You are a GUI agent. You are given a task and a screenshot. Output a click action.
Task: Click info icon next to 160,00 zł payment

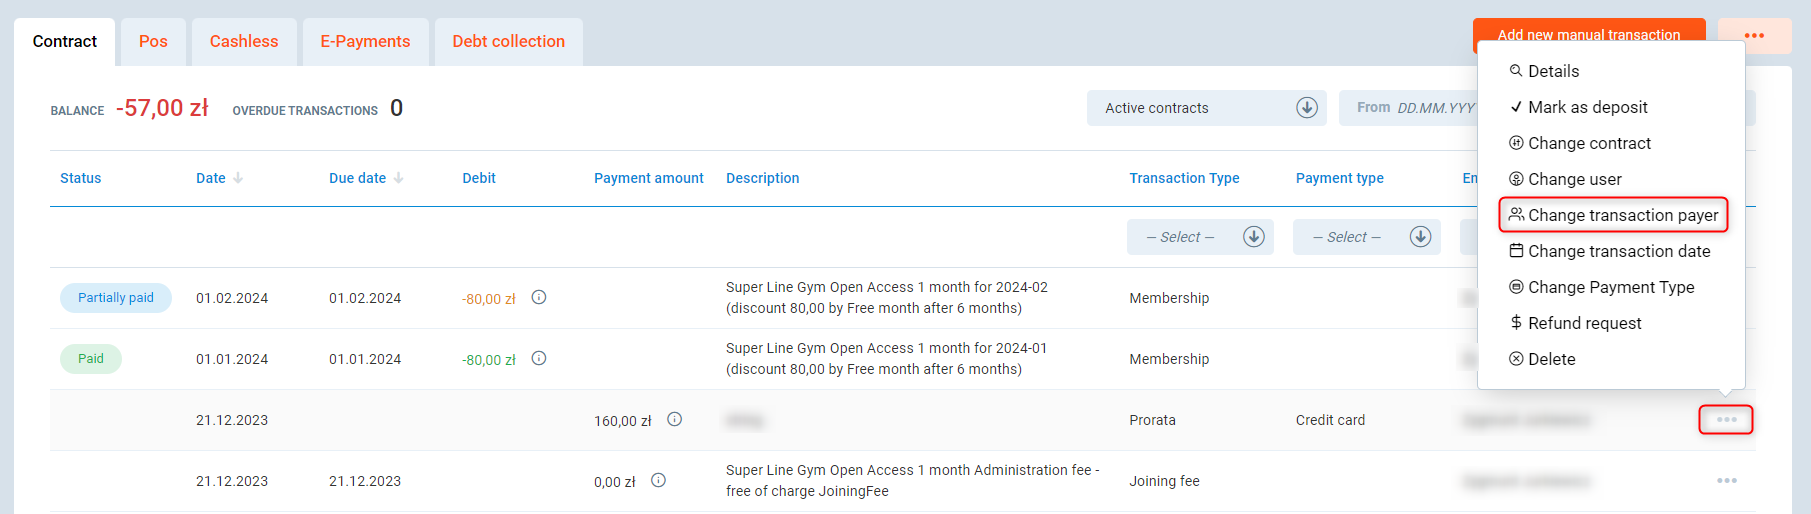675,419
